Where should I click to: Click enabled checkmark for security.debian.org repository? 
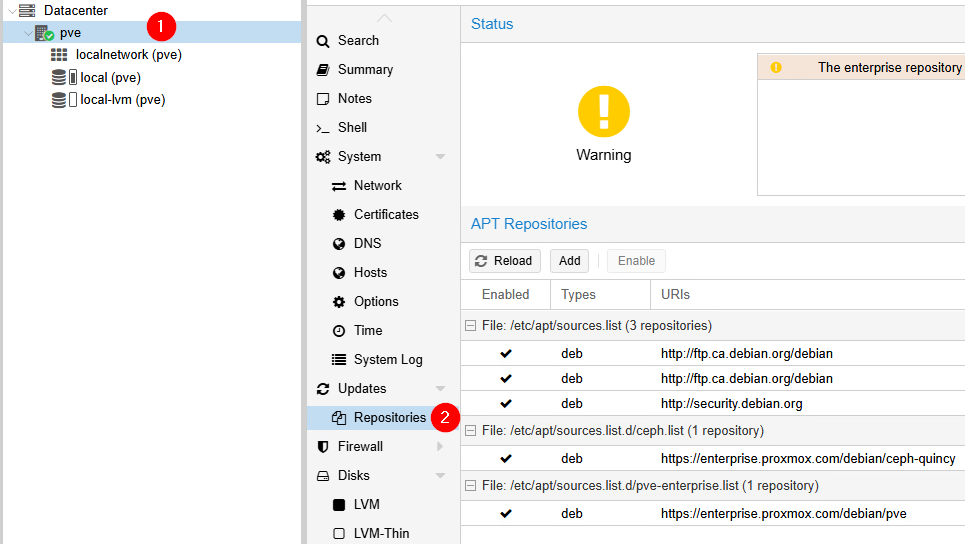click(506, 404)
